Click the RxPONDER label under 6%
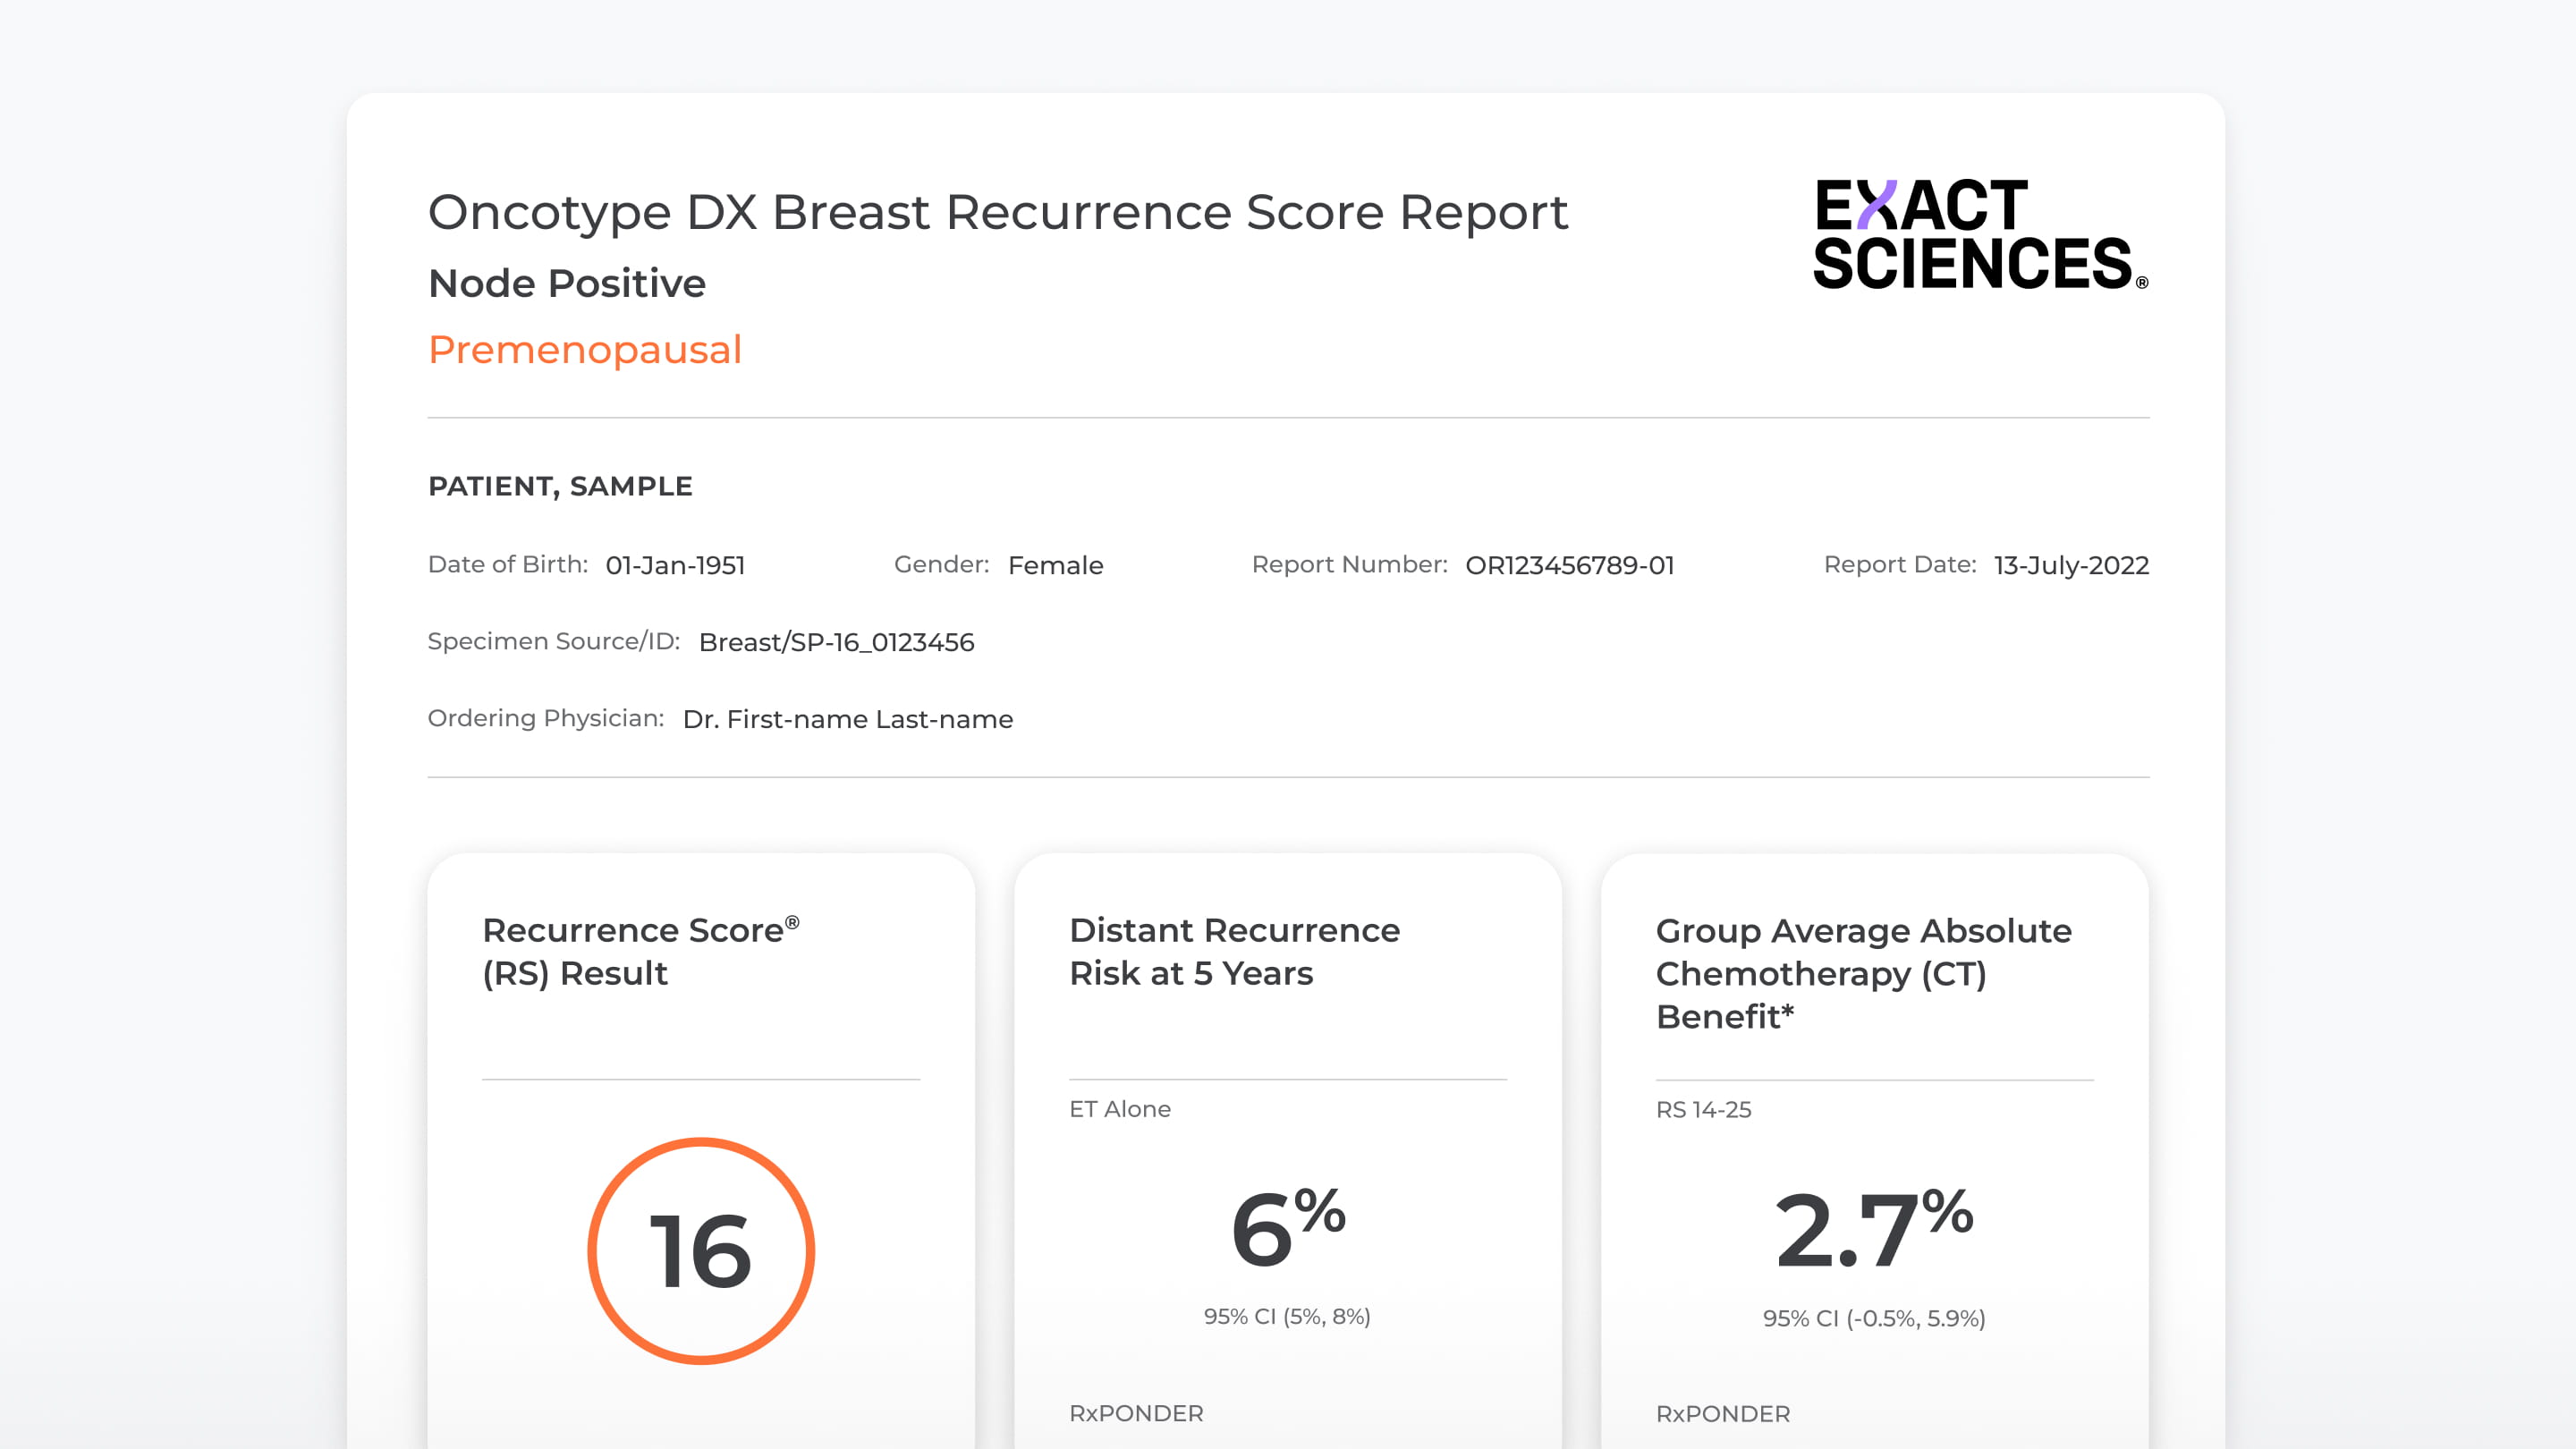The image size is (2576, 1449). [1135, 1413]
